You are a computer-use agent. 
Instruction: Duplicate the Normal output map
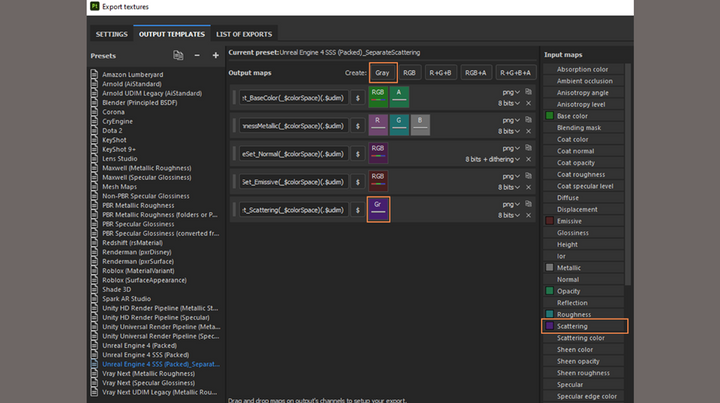[529, 148]
